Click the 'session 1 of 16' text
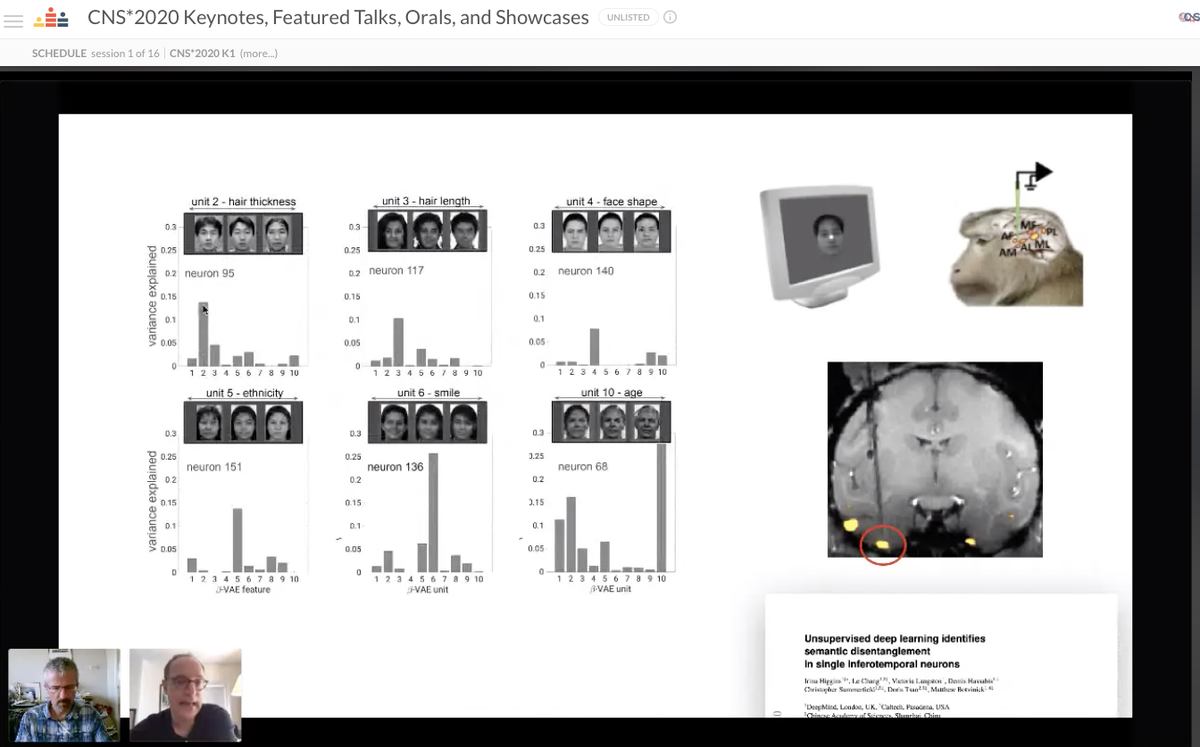 point(127,53)
